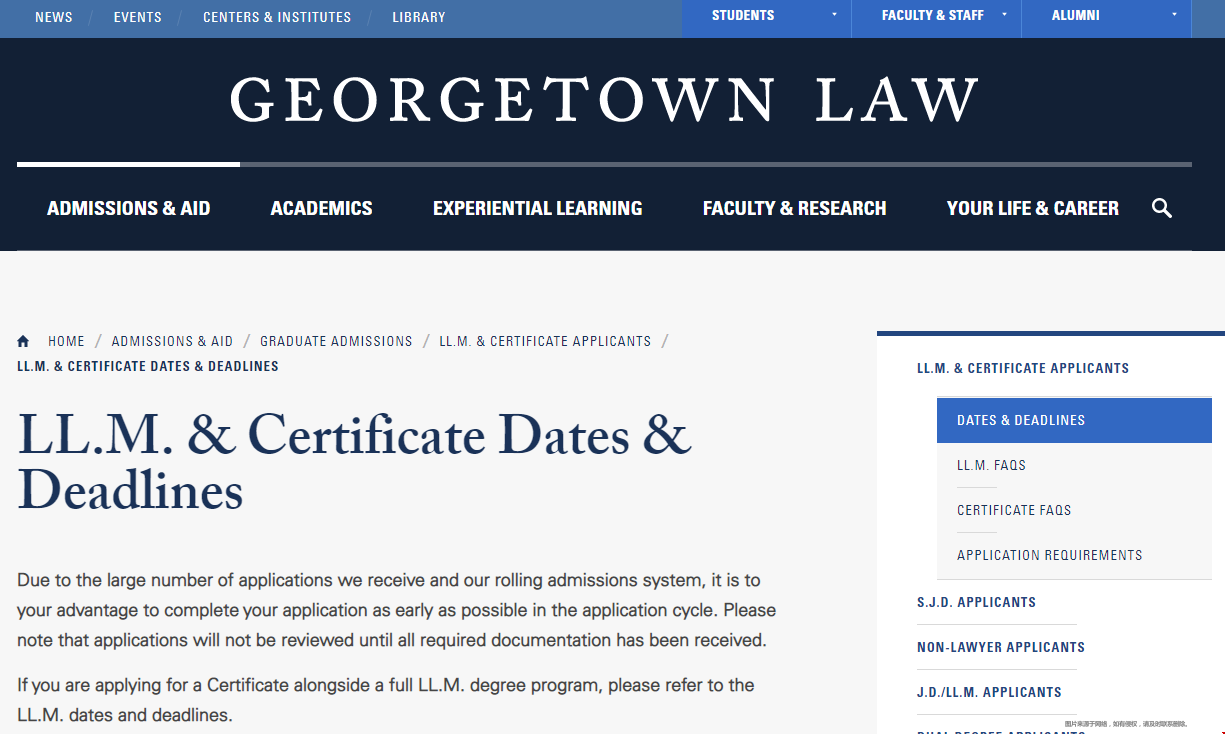The height and width of the screenshot is (734, 1225).
Task: Click the Alumni top menu label
Action: point(1076,15)
